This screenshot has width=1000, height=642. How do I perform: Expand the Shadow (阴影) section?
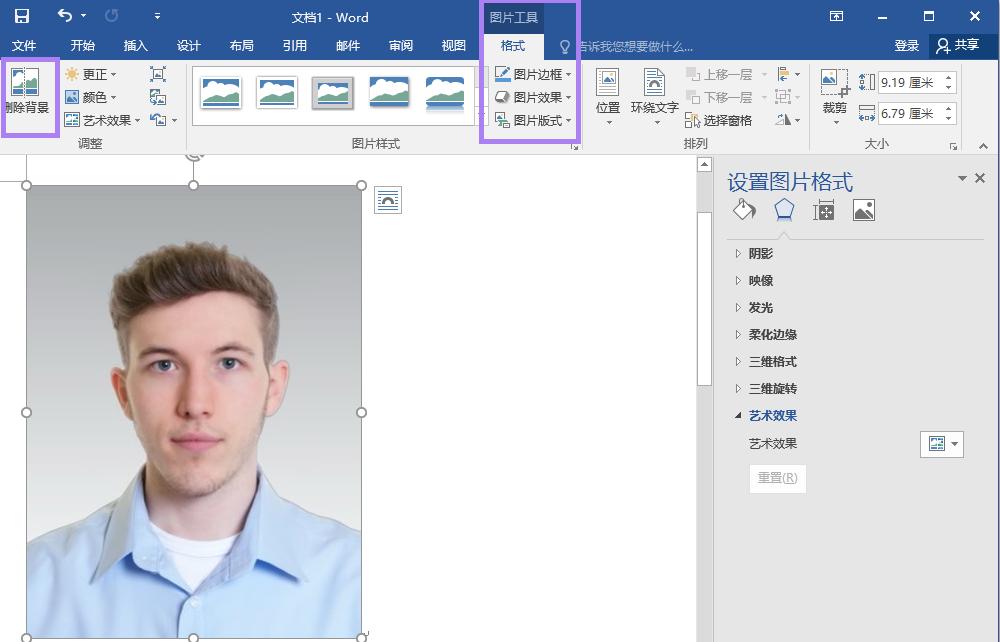pos(760,253)
